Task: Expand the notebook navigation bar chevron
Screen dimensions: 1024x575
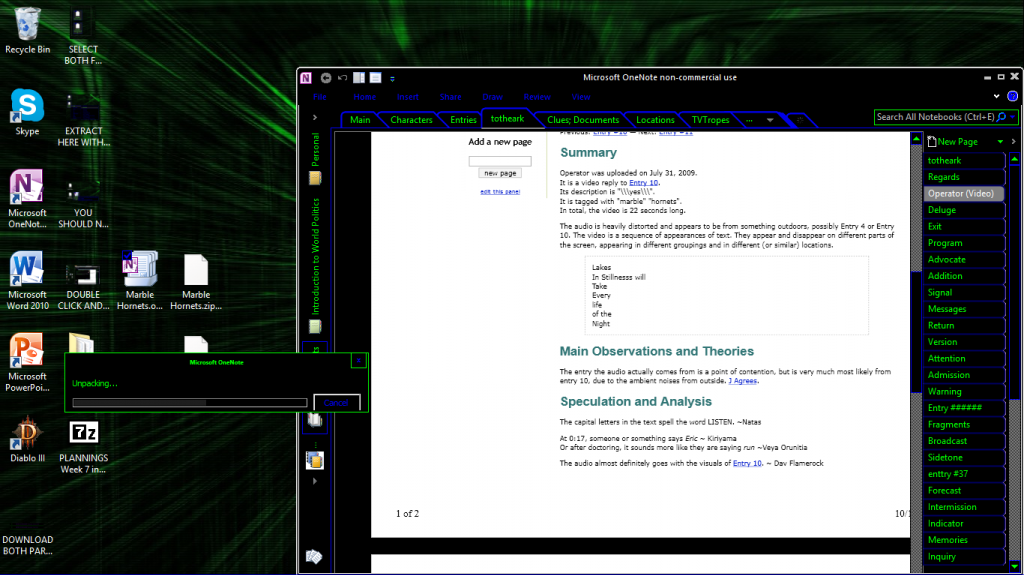Action: pos(314,118)
